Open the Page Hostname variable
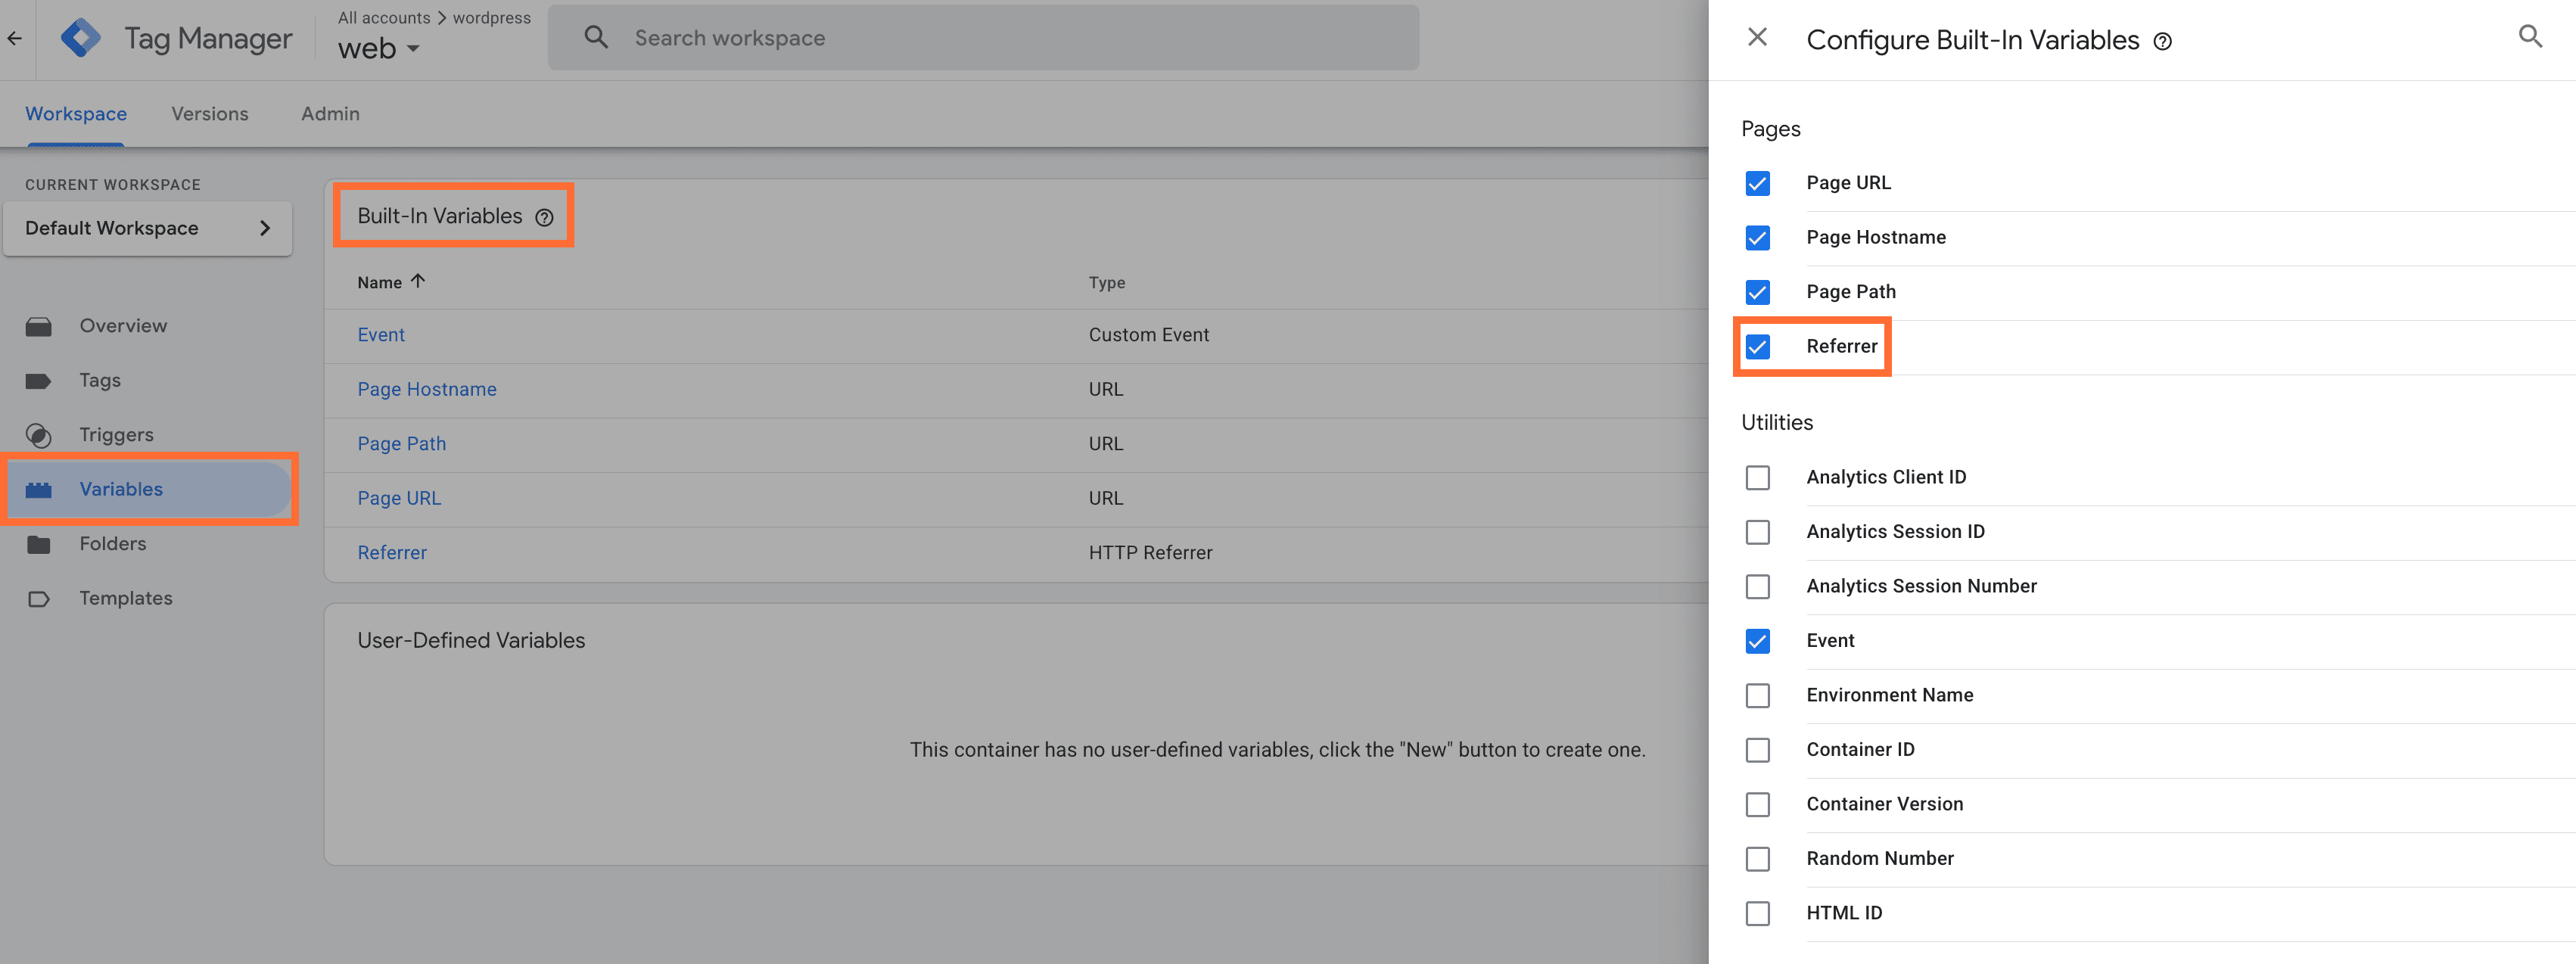The height and width of the screenshot is (964, 2576). pos(427,389)
